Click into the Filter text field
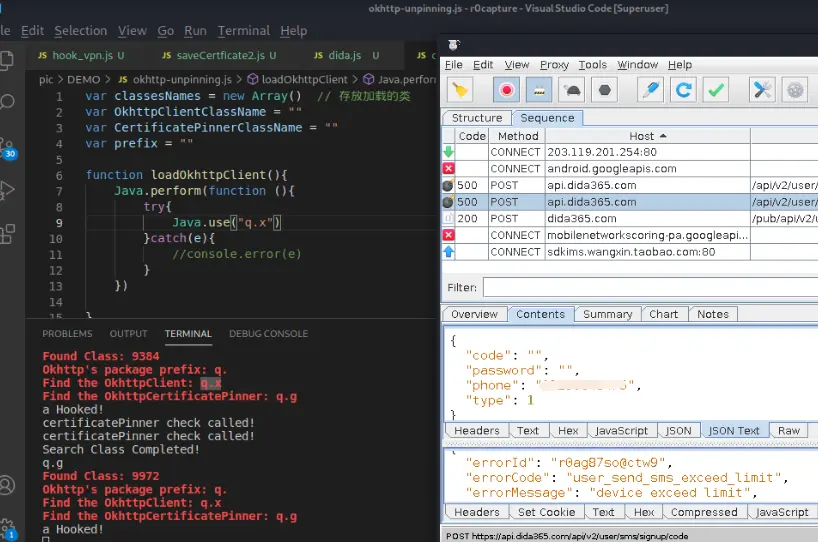The image size is (818, 542). (650, 288)
